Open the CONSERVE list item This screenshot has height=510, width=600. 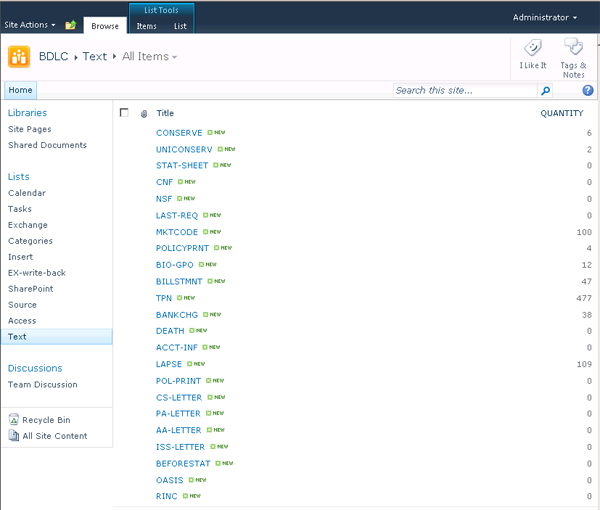[x=179, y=133]
